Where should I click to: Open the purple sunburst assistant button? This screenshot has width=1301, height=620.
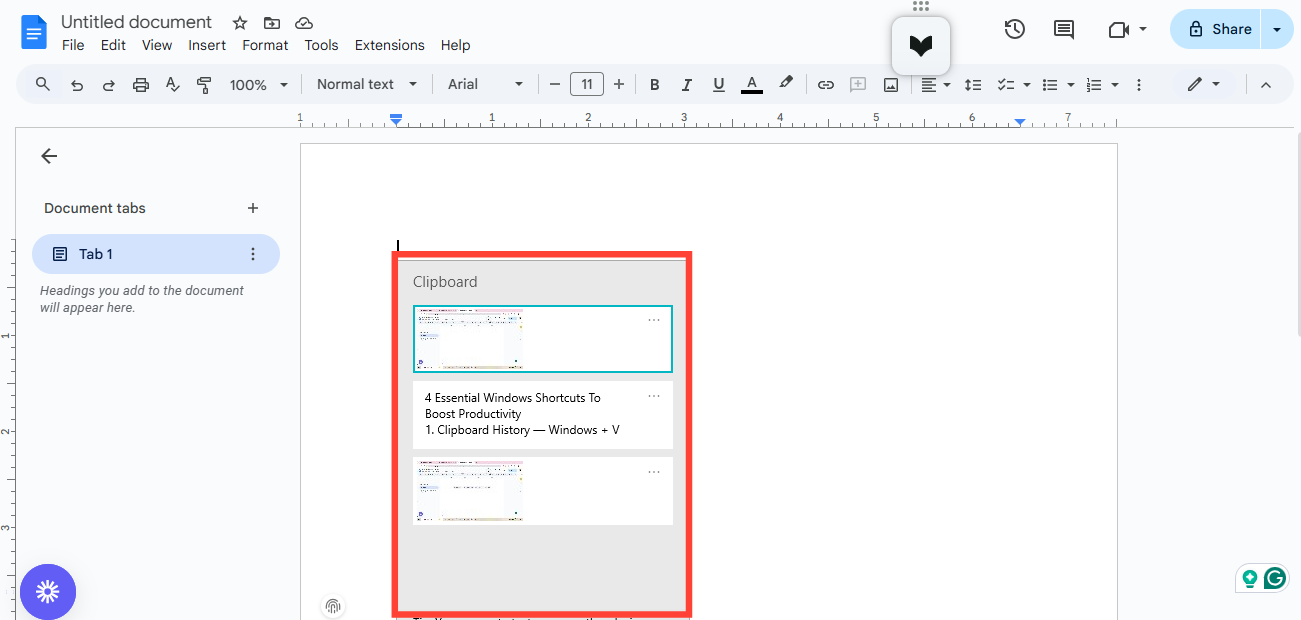click(x=48, y=591)
